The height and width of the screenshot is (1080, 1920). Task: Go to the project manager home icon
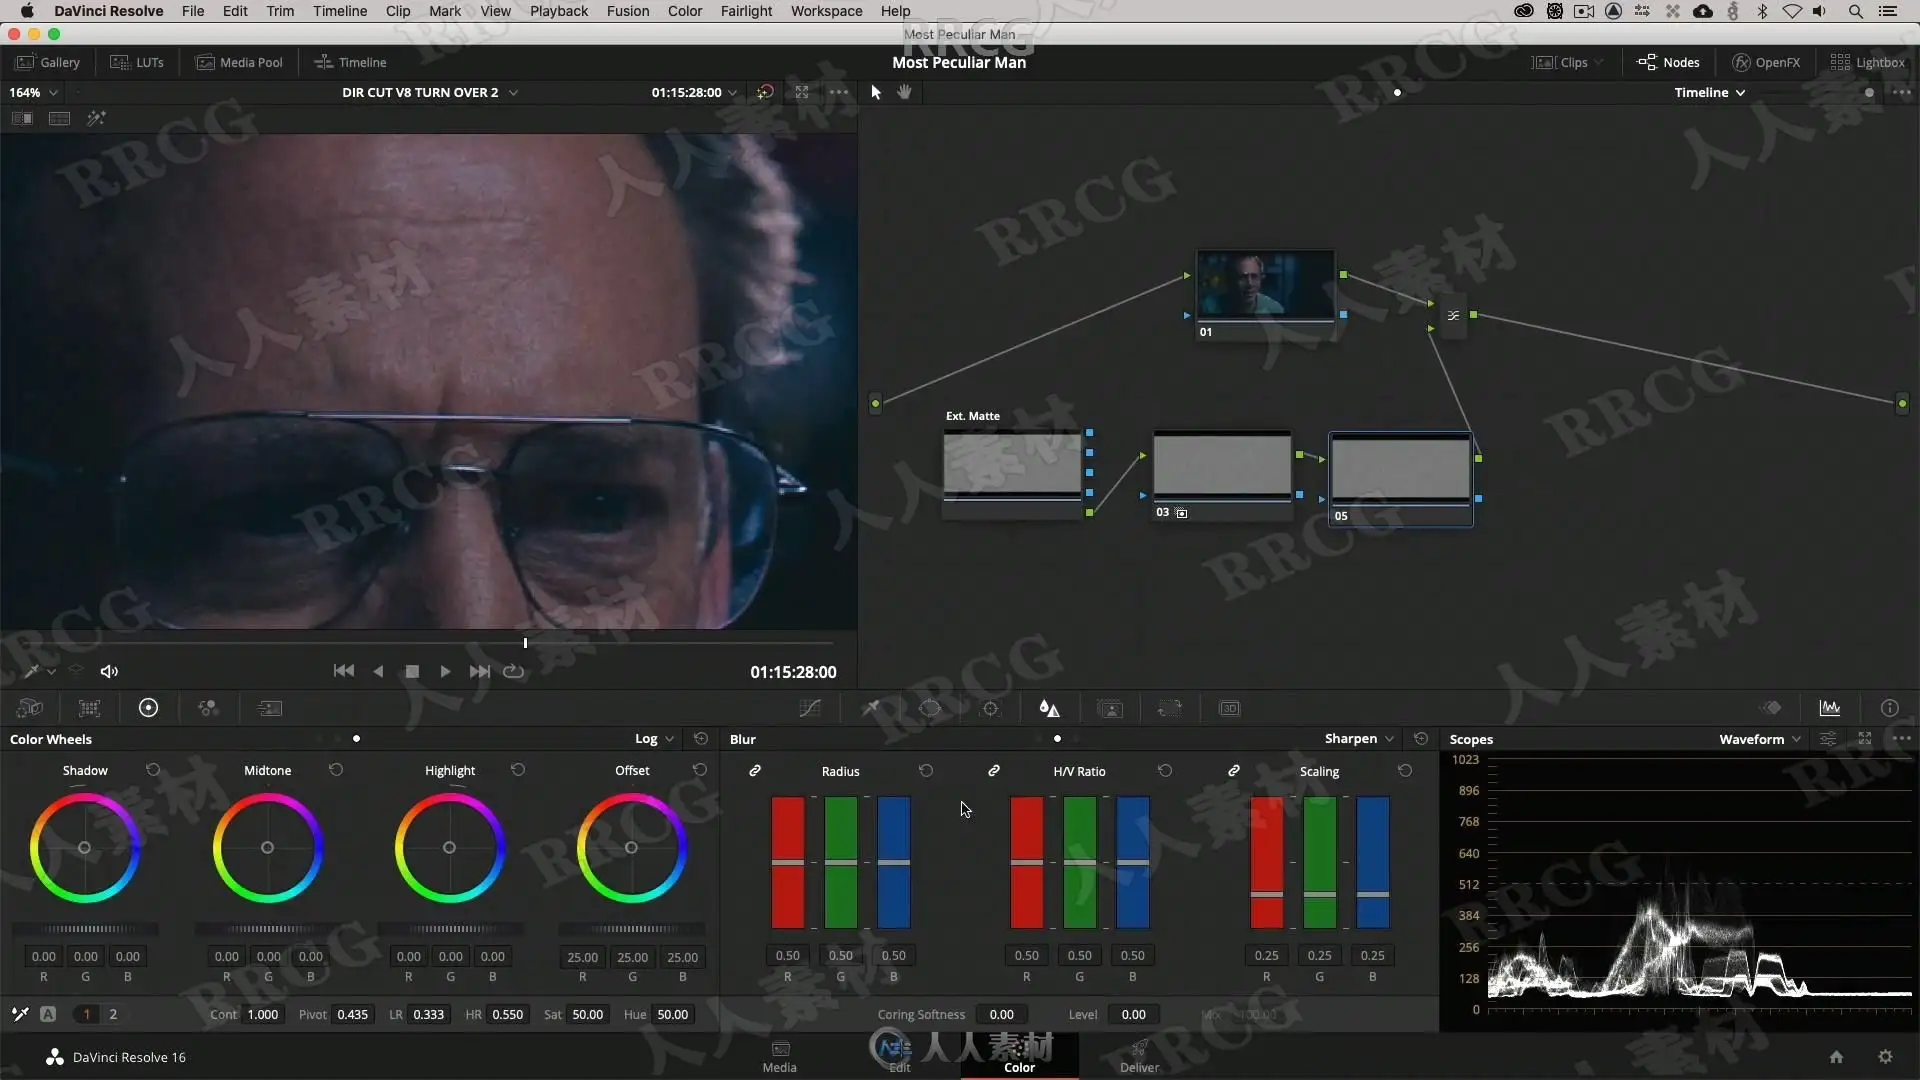[1836, 1057]
